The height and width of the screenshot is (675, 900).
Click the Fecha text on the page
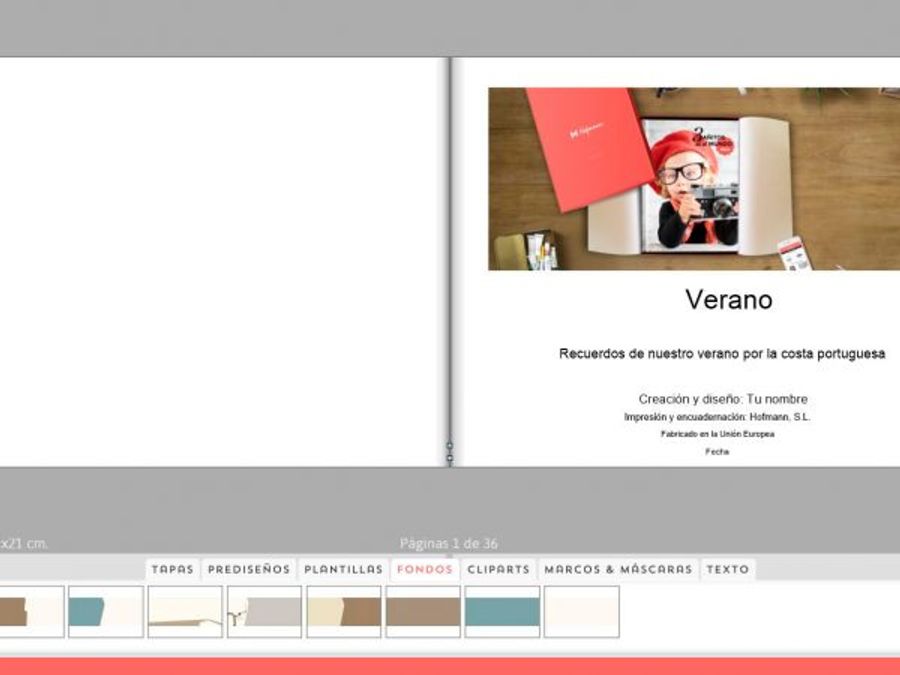click(717, 452)
